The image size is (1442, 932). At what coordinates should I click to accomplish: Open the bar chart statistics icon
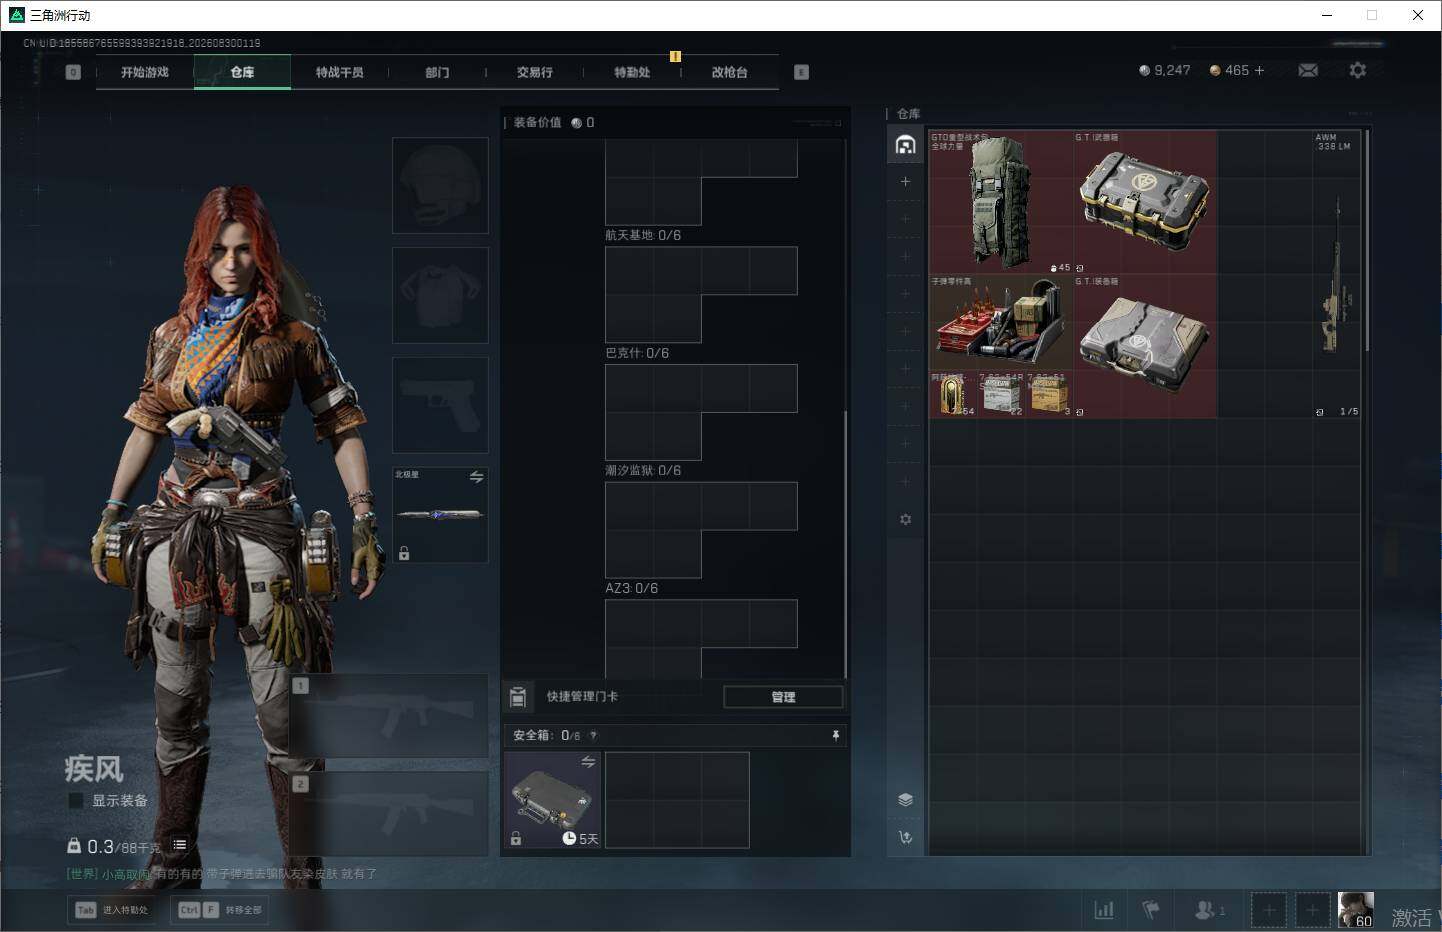1104,910
